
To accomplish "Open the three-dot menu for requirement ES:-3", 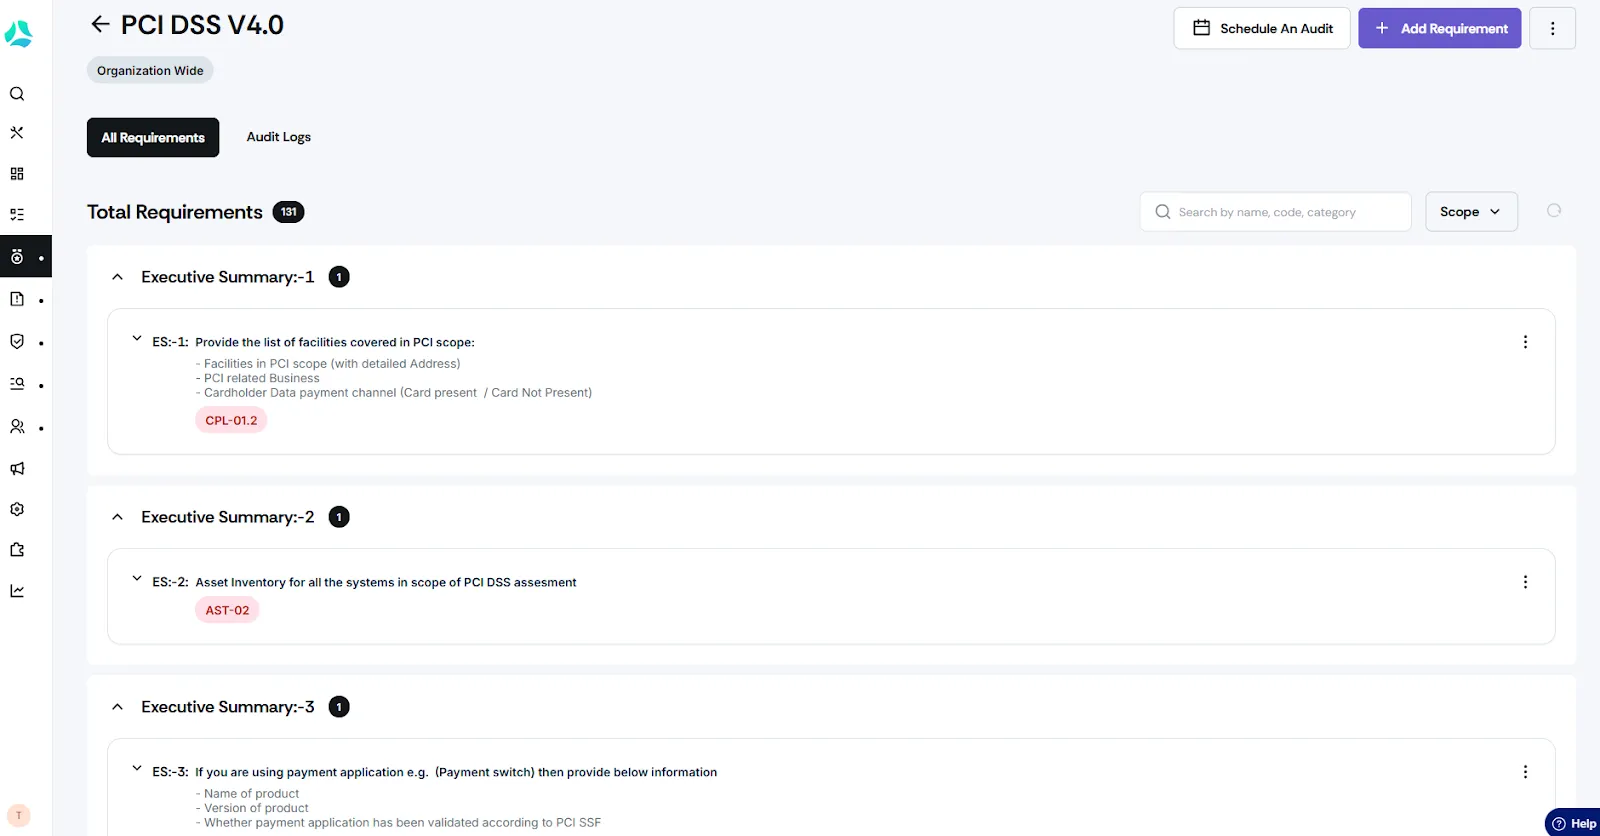I will tap(1525, 772).
